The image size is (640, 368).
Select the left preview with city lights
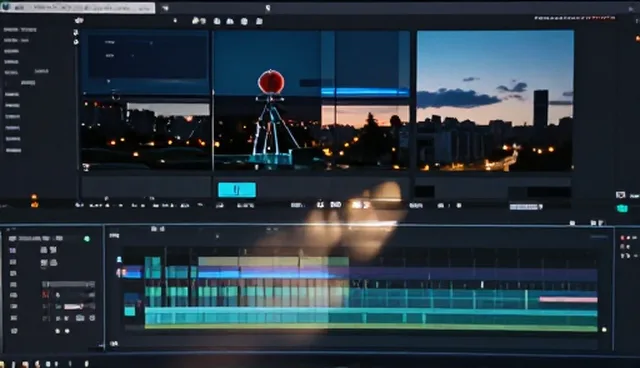[x=146, y=100]
